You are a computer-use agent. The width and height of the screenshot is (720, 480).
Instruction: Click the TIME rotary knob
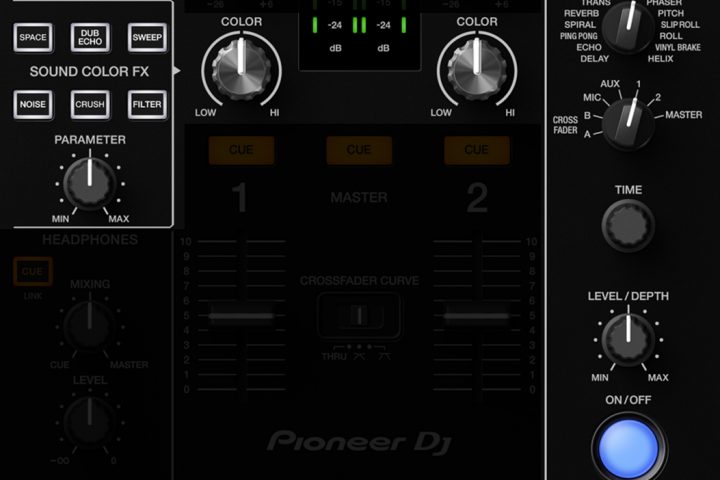click(x=628, y=225)
